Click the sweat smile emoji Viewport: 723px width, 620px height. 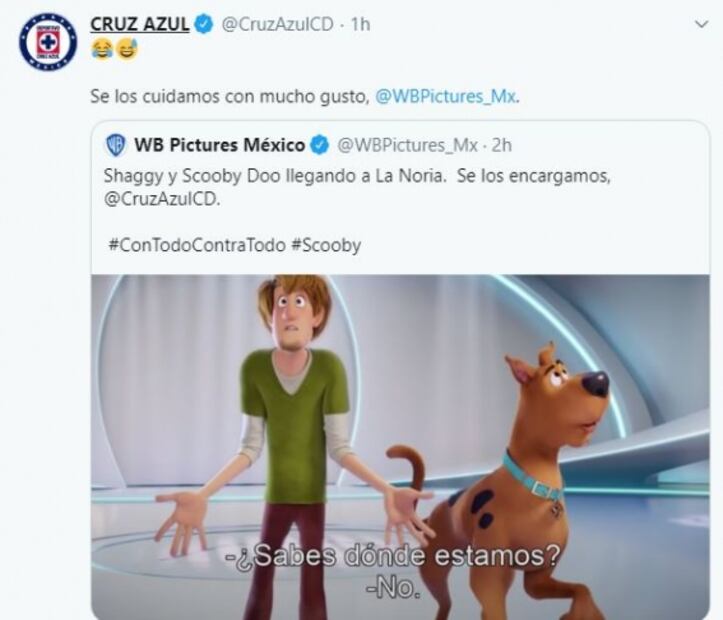point(127,49)
